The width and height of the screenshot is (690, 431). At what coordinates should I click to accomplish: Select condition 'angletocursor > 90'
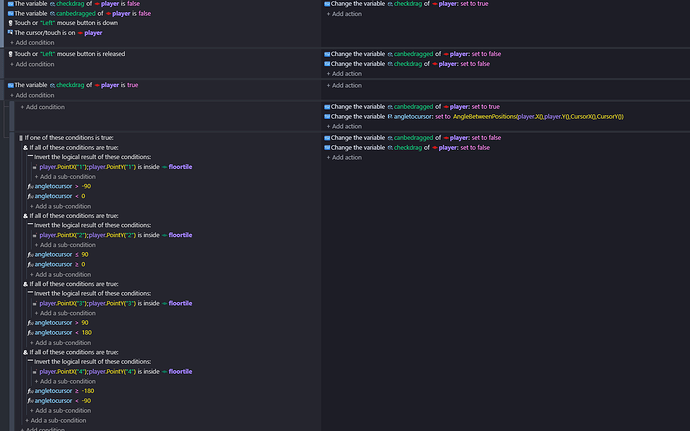click(58, 323)
